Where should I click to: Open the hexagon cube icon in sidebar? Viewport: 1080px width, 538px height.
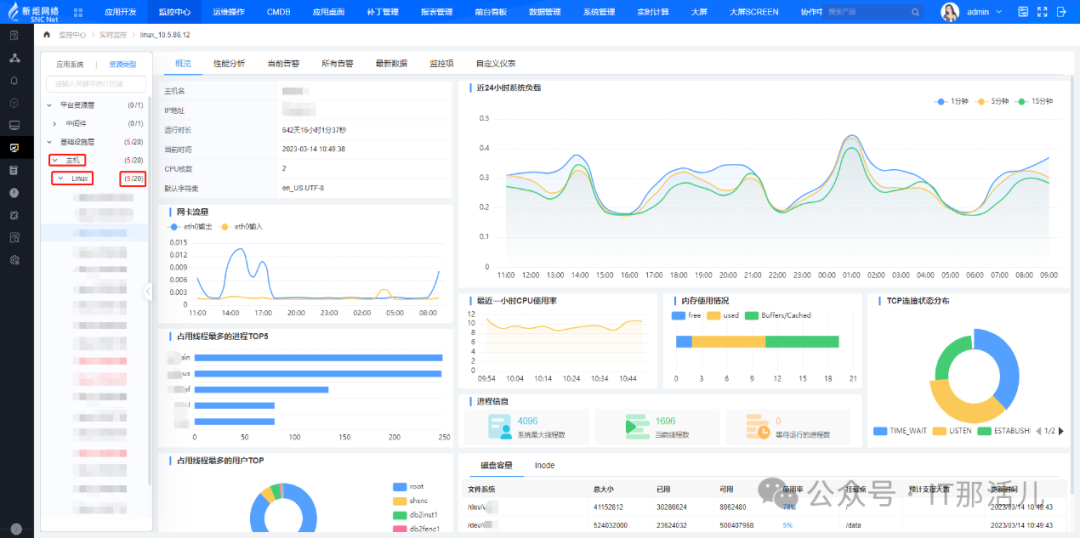(x=14, y=103)
